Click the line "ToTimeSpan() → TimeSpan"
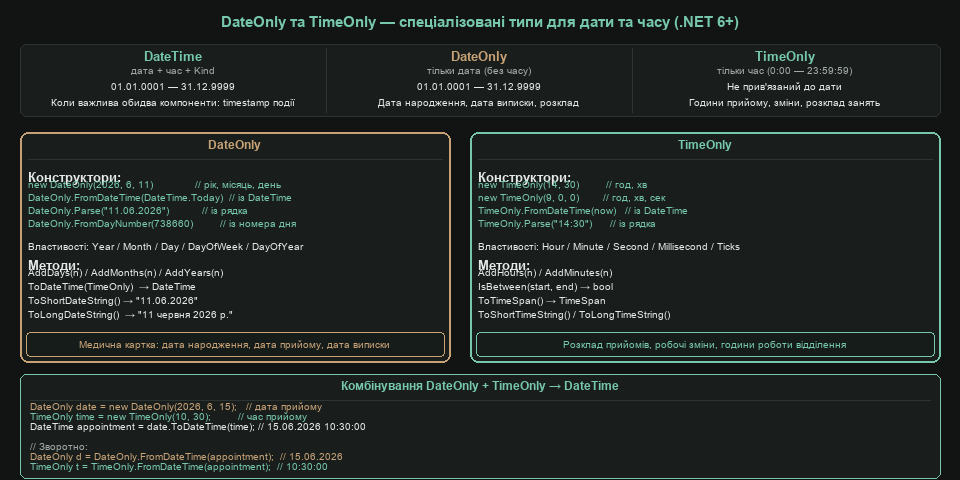The image size is (960, 480). point(542,301)
